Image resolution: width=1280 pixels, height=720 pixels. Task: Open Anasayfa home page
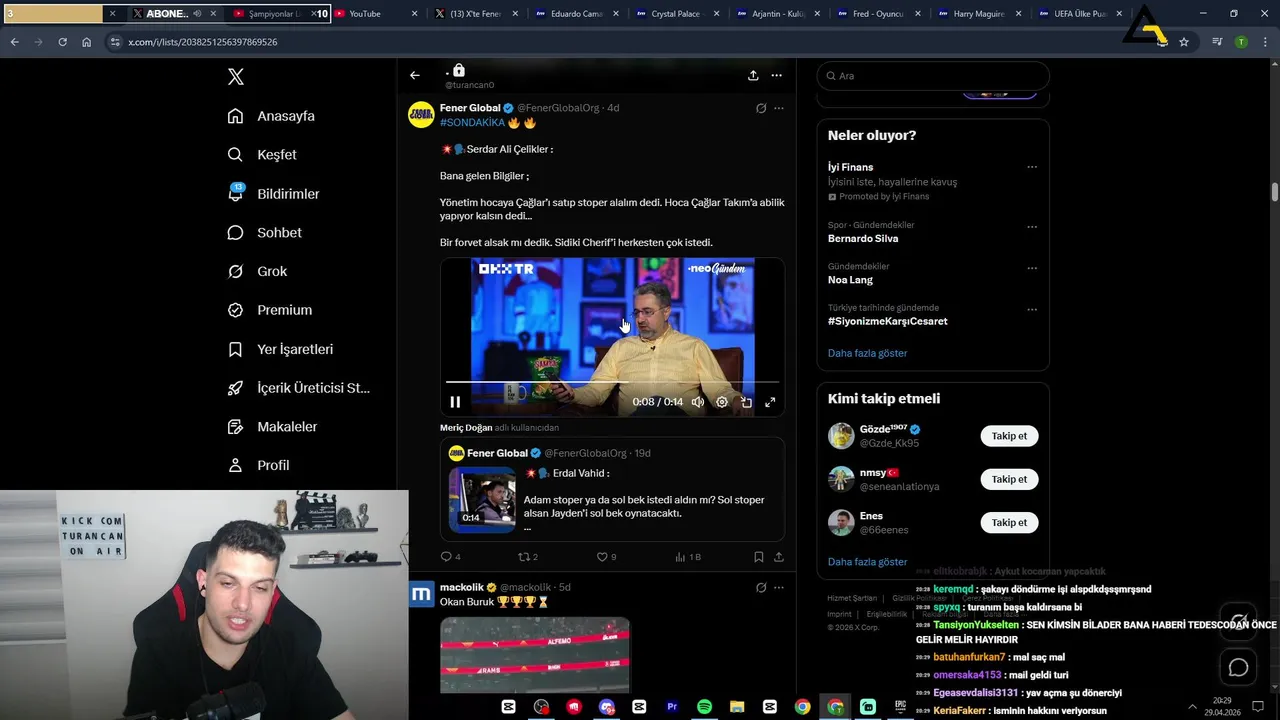click(271, 116)
